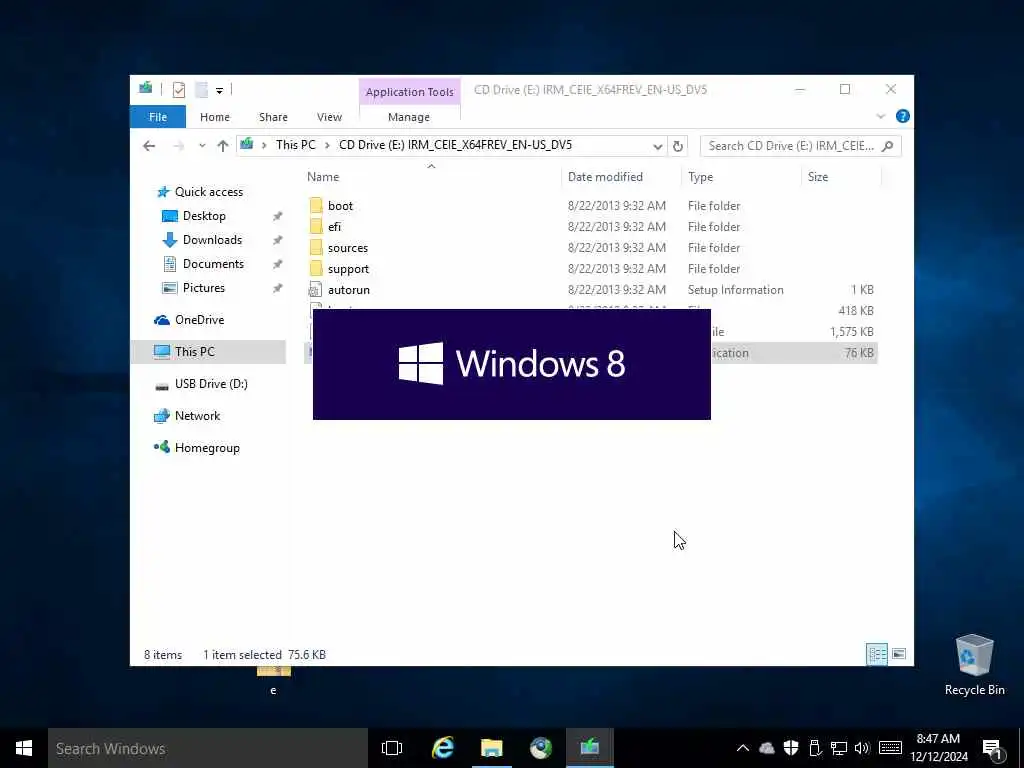Select the Manage tab under Application Tools

[x=409, y=117]
